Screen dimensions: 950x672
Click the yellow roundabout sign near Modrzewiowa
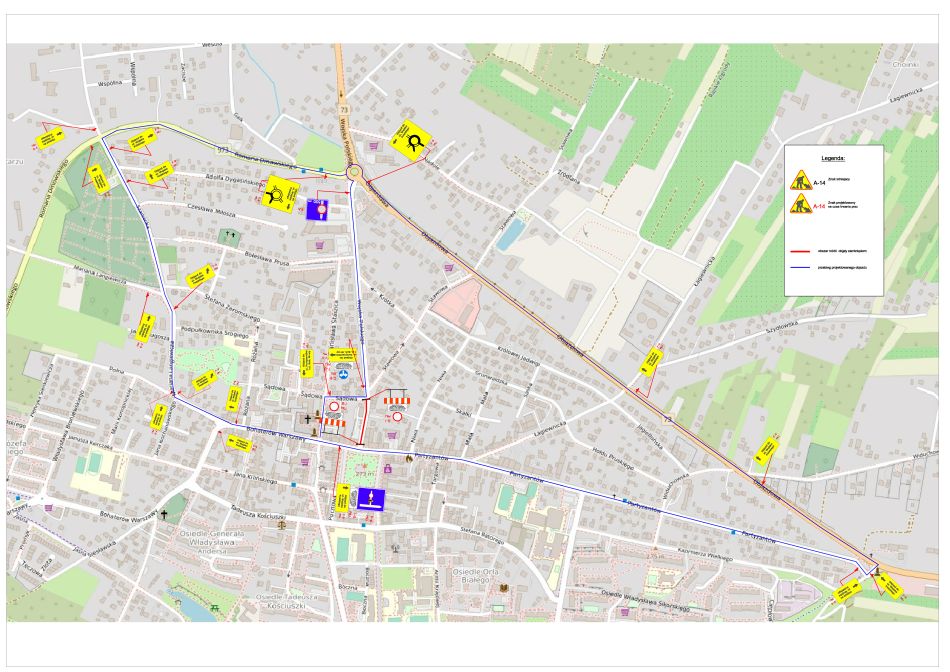411,141
